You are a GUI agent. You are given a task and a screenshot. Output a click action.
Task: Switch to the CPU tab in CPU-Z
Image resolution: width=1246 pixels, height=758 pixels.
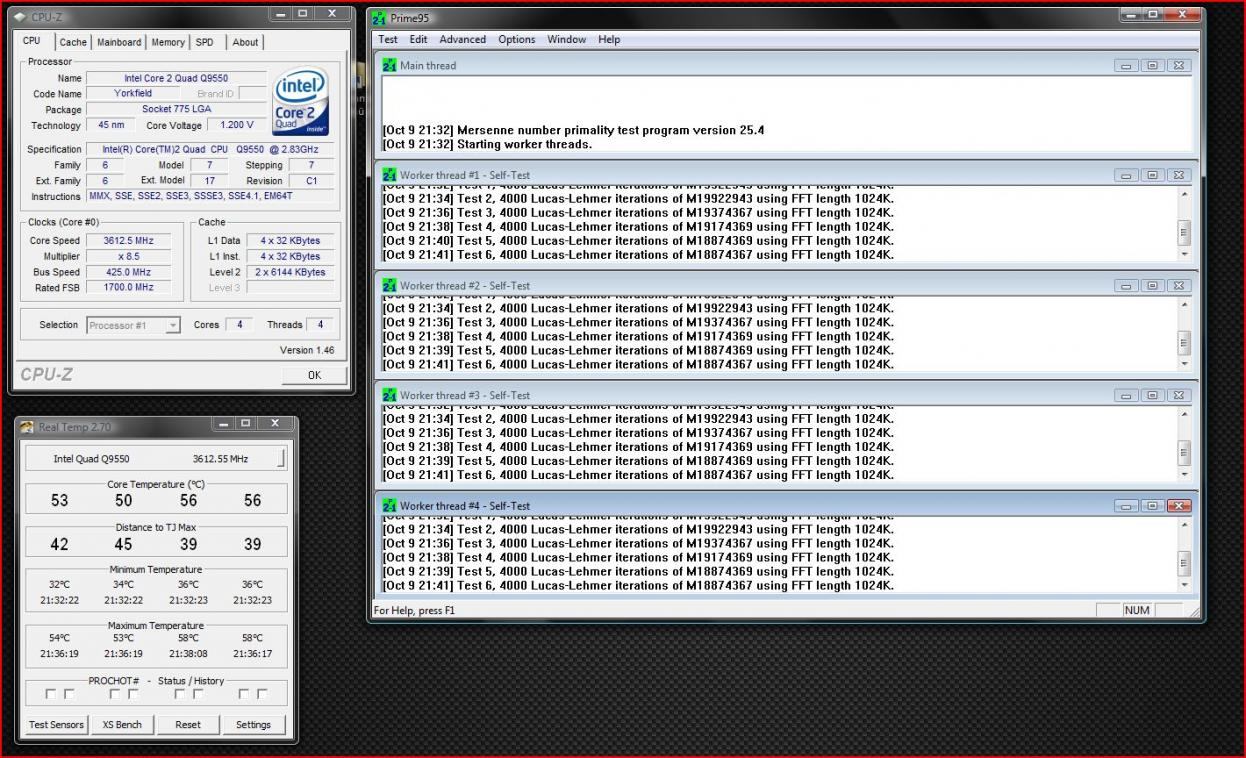(32, 41)
